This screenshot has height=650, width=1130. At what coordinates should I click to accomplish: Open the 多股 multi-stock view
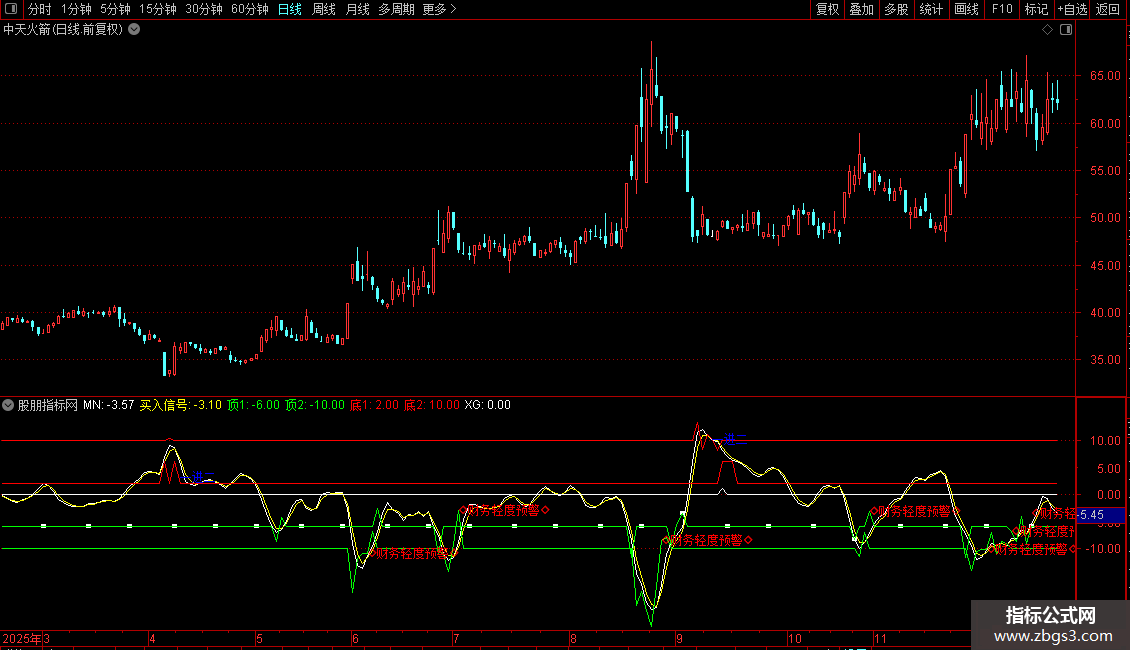(x=897, y=9)
